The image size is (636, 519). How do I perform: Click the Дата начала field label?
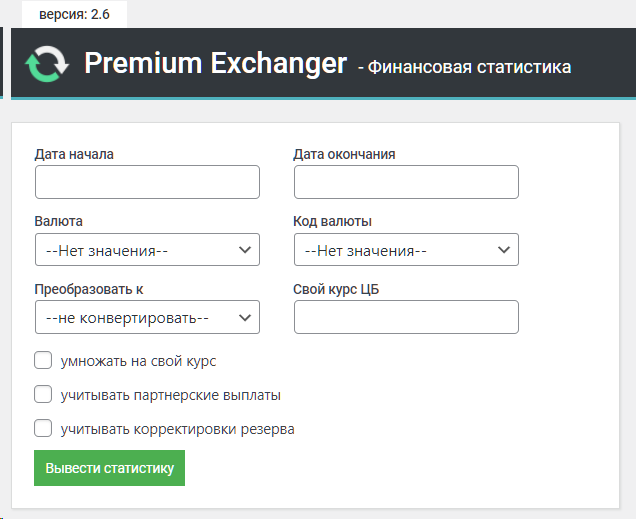pyautogui.click(x=74, y=154)
